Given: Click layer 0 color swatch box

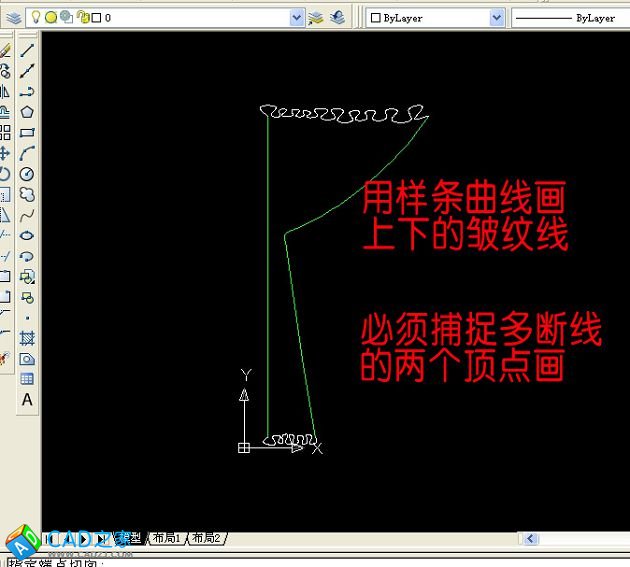Looking at the screenshot, I should tap(96, 17).
